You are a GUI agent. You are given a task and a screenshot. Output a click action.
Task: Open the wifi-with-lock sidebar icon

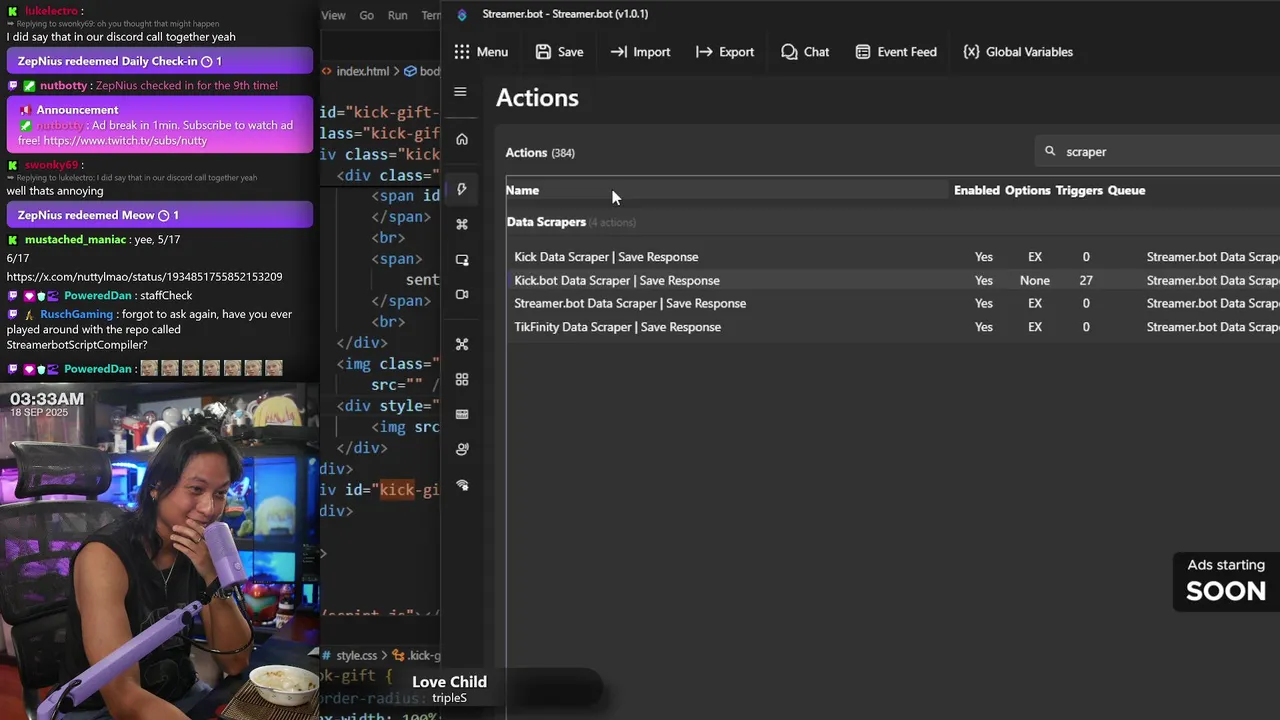[x=462, y=485]
